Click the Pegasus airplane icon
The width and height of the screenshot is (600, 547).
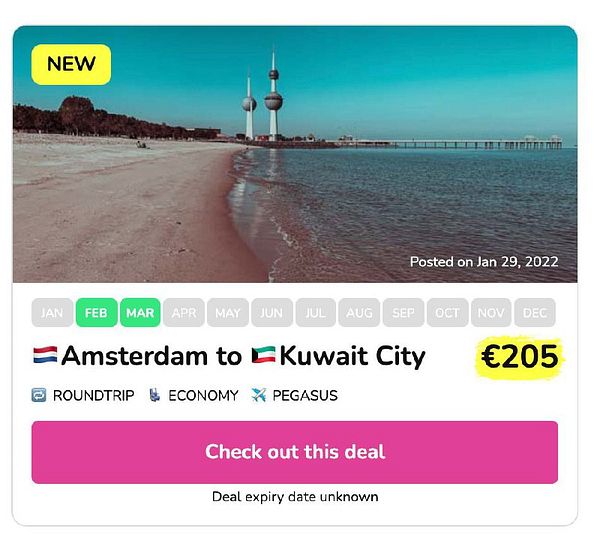tap(259, 395)
